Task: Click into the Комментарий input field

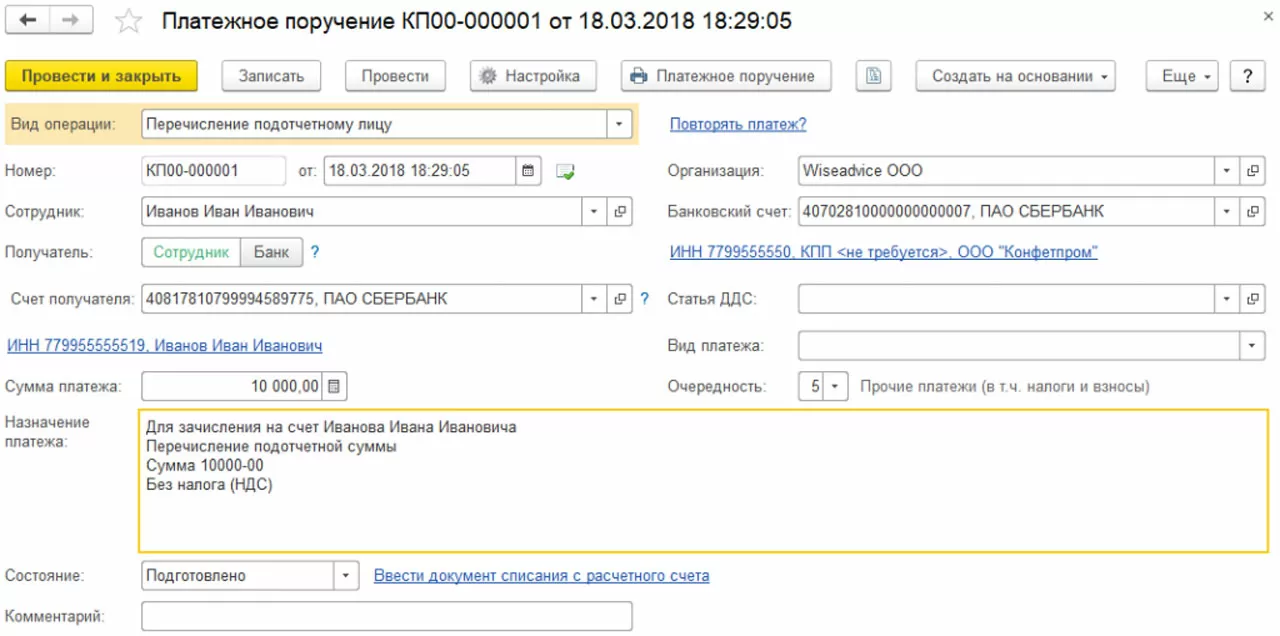Action: pos(386,616)
